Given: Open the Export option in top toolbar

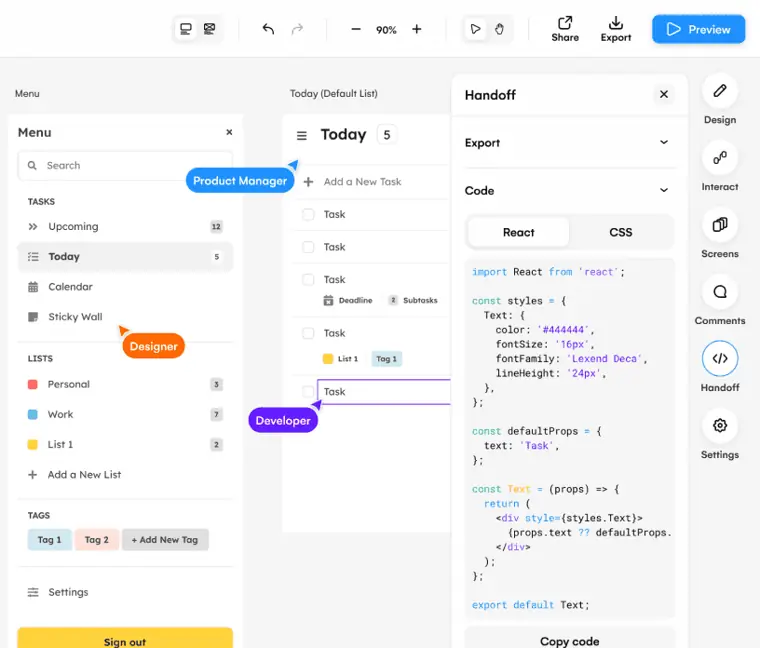Looking at the screenshot, I should tap(616, 29).
